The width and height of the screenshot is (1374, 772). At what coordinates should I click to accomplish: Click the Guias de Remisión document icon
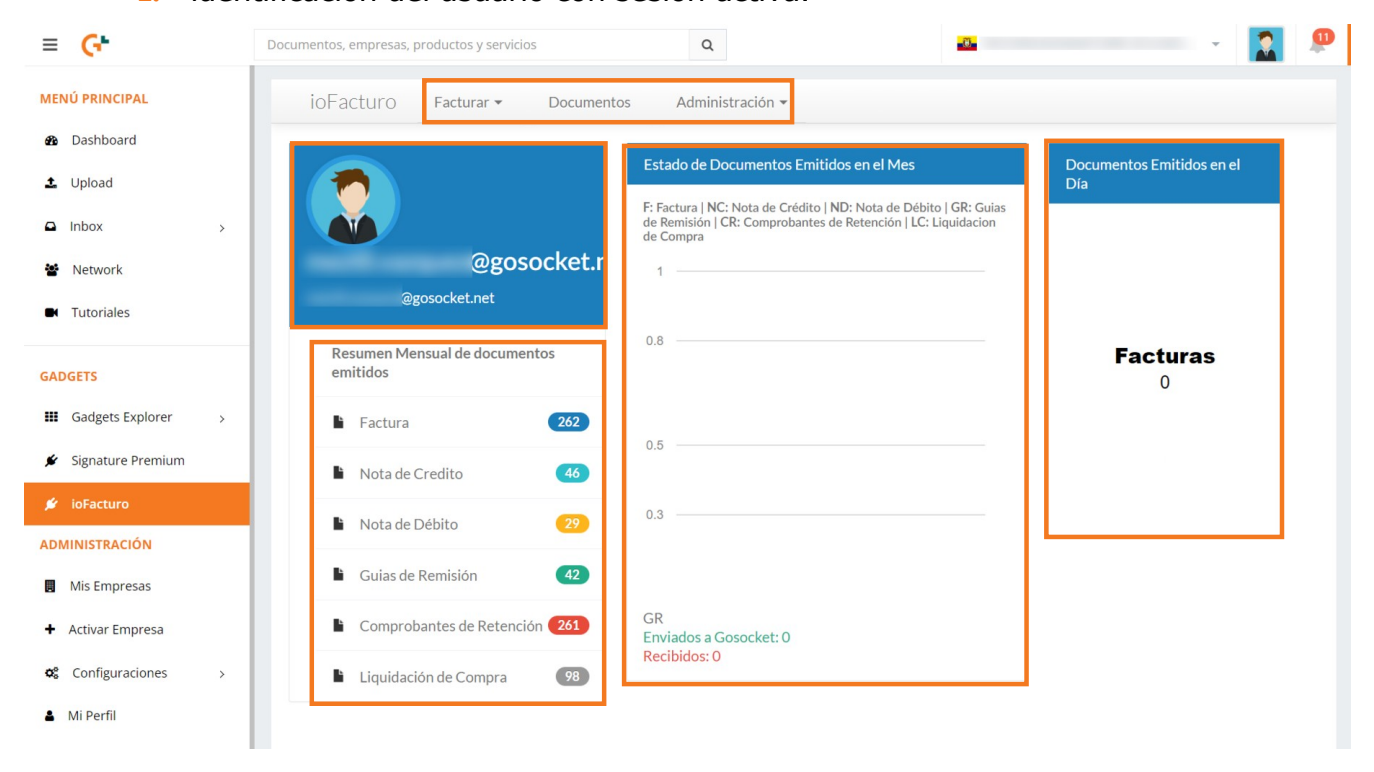pos(339,575)
